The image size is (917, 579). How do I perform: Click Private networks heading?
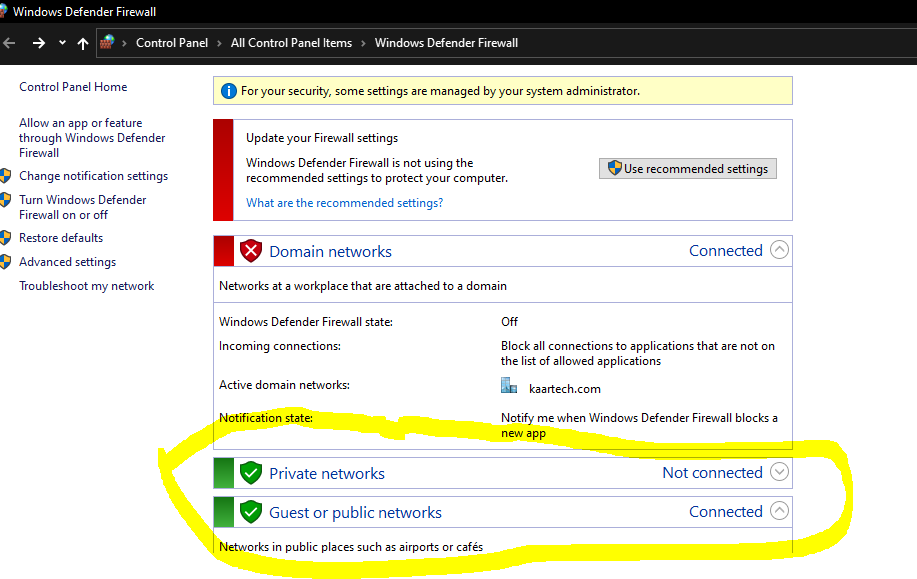tap(327, 473)
